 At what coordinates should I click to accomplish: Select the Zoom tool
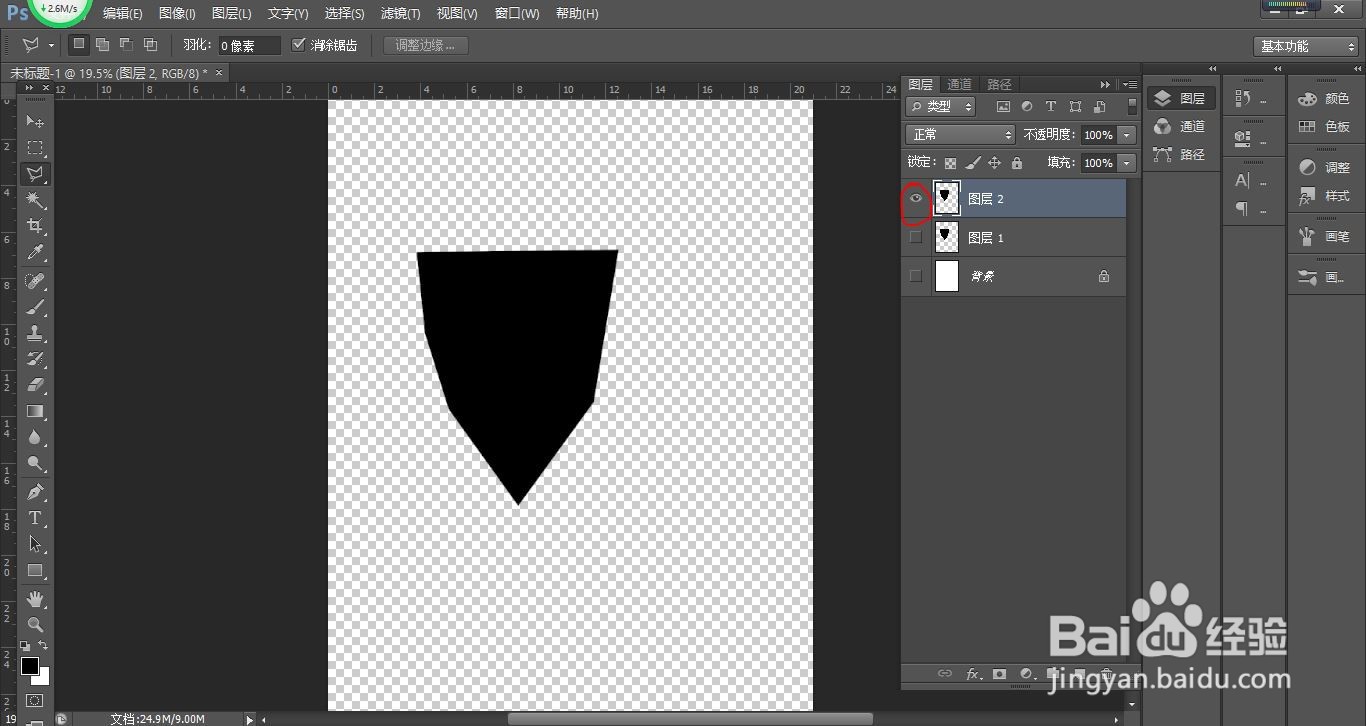pyautogui.click(x=35, y=625)
